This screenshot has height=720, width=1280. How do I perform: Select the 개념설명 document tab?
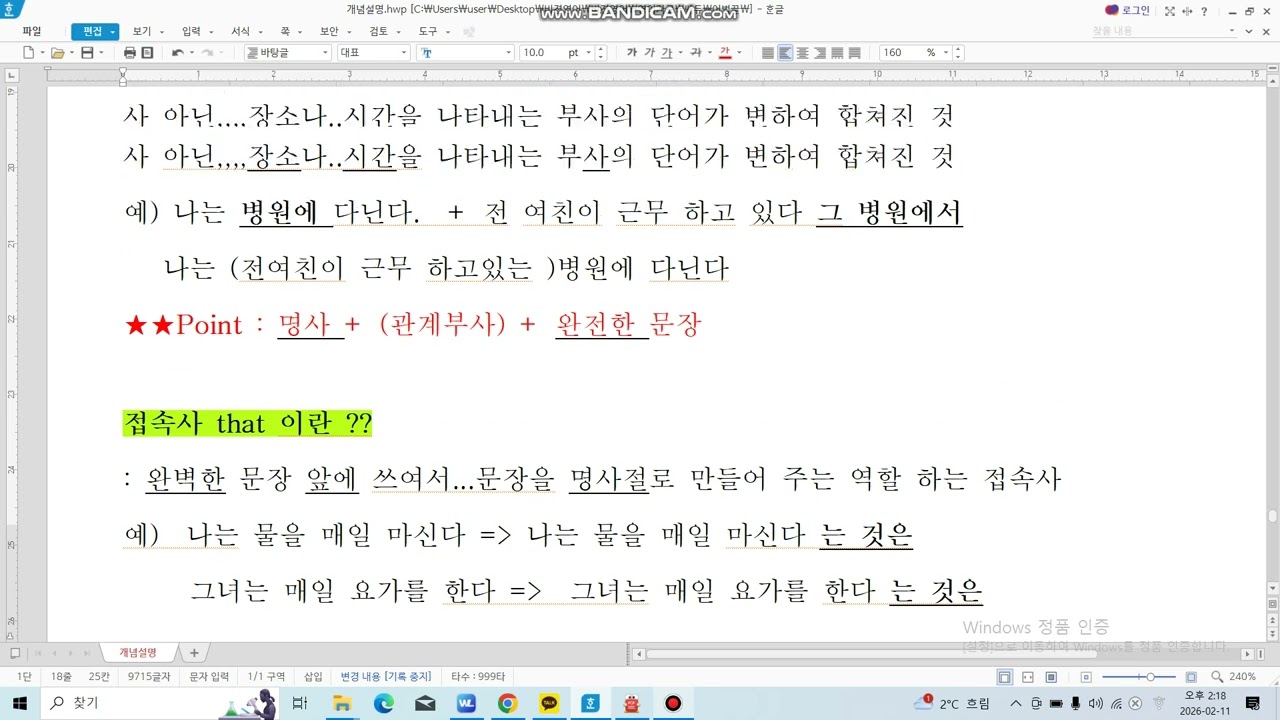click(x=138, y=652)
